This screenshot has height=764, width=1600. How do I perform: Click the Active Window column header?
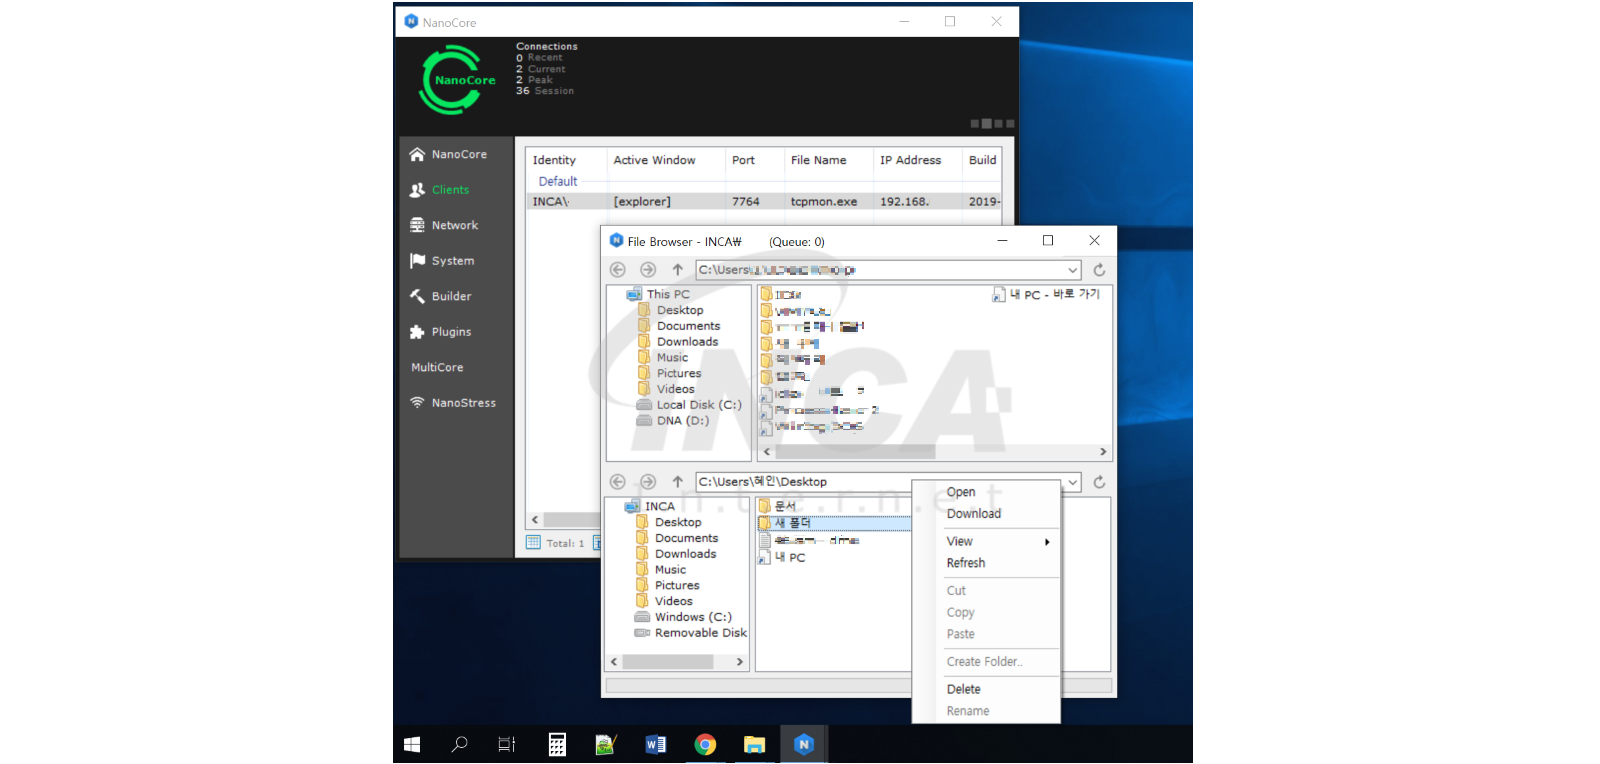coord(665,160)
